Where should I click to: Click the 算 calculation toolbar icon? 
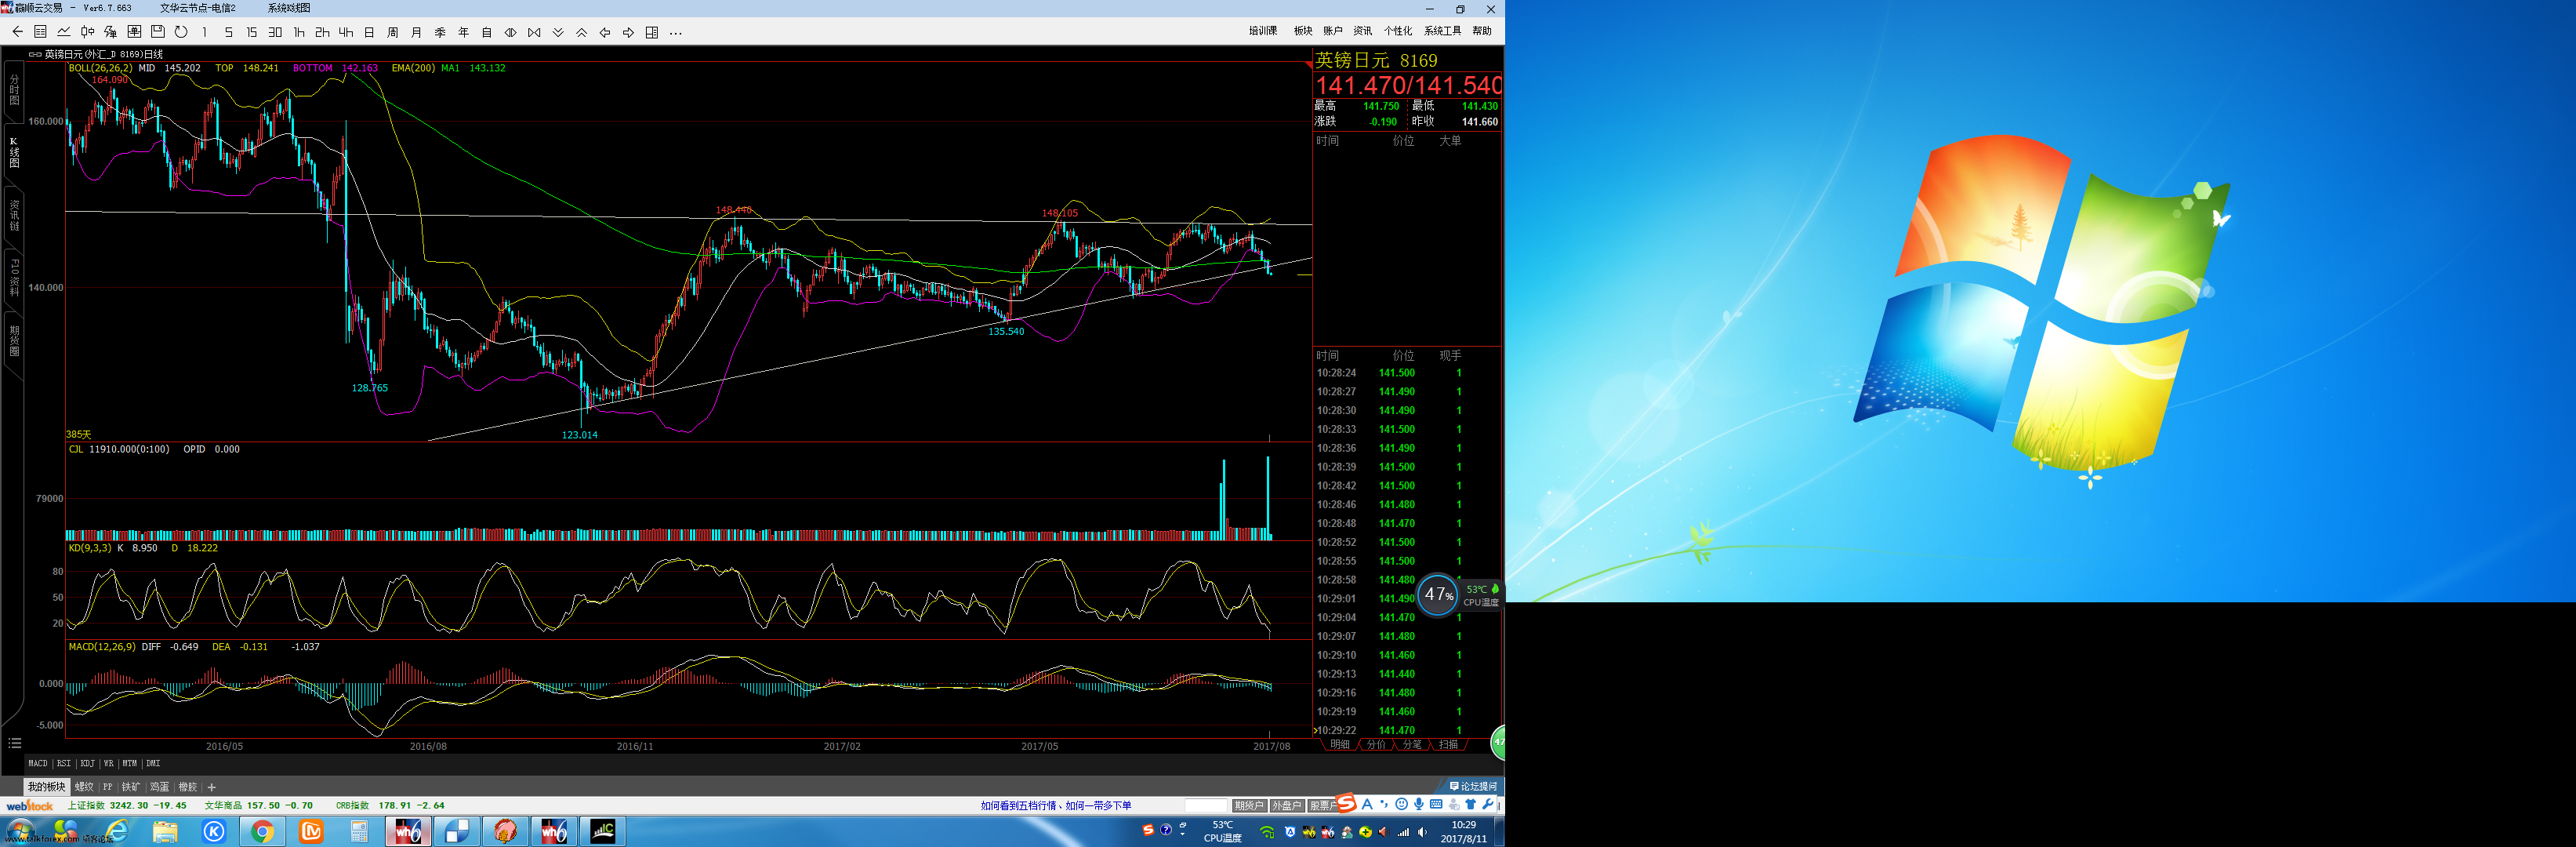coord(110,32)
